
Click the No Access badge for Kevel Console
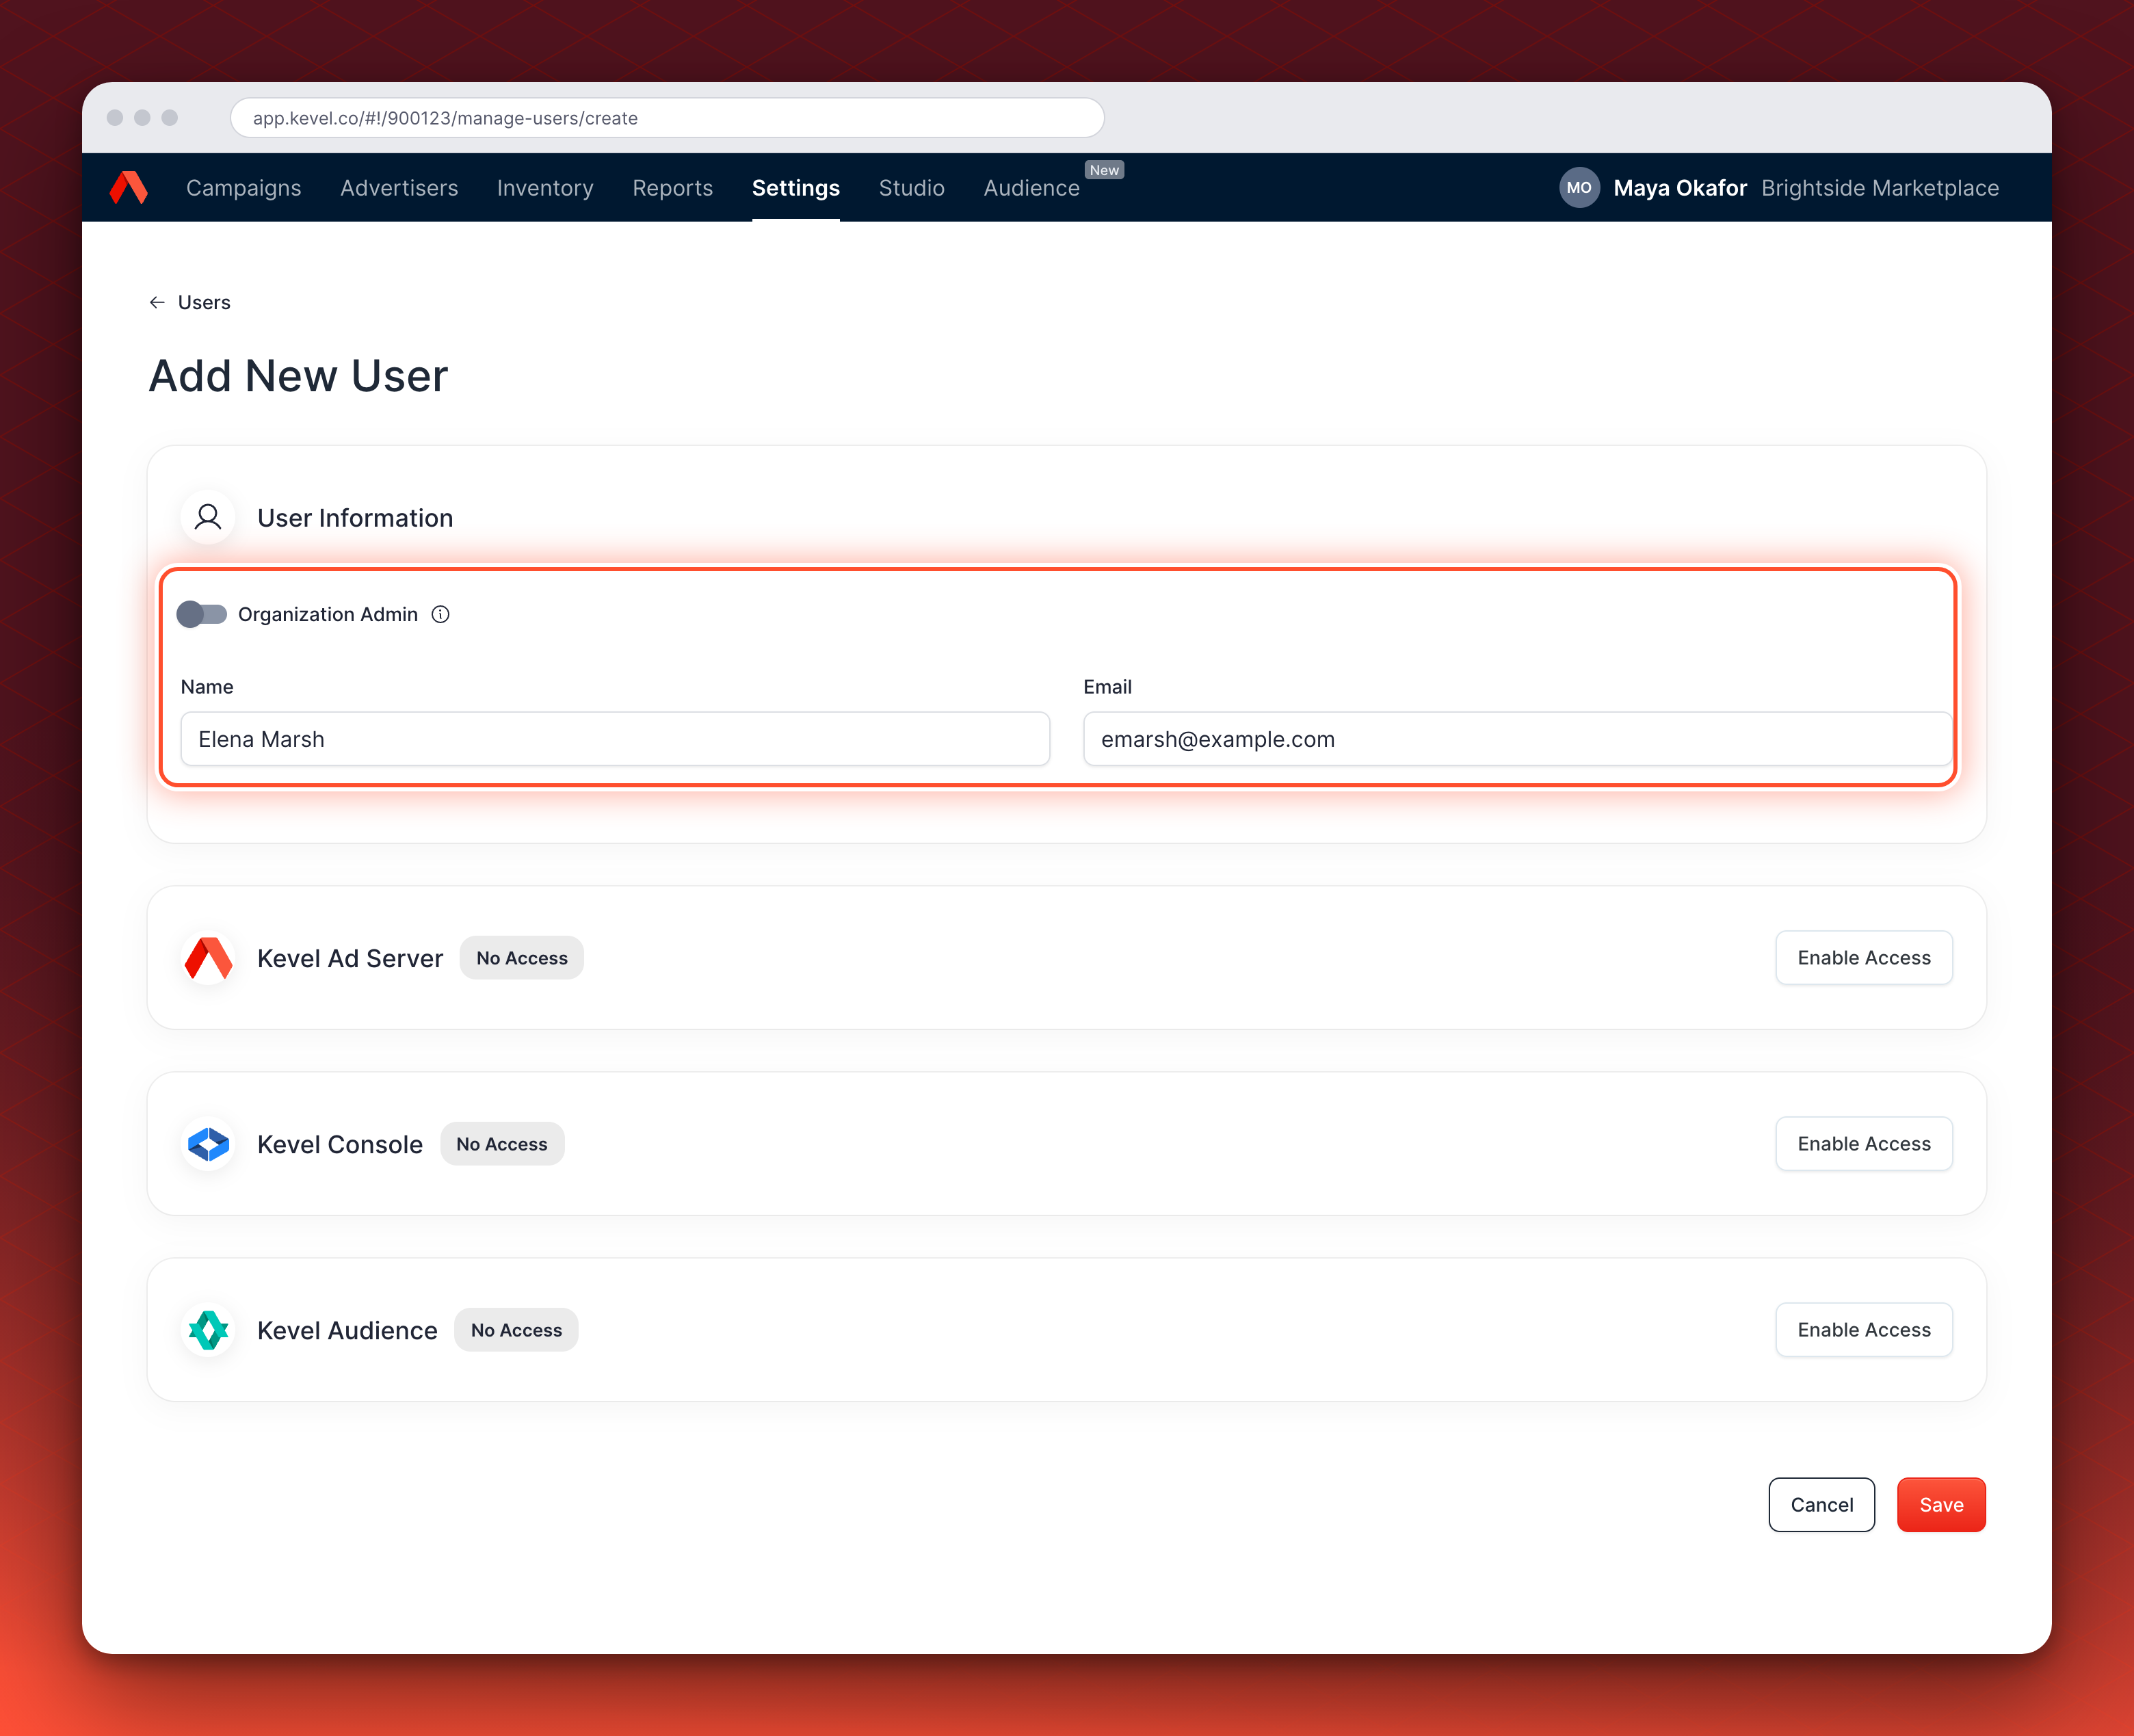tap(502, 1144)
